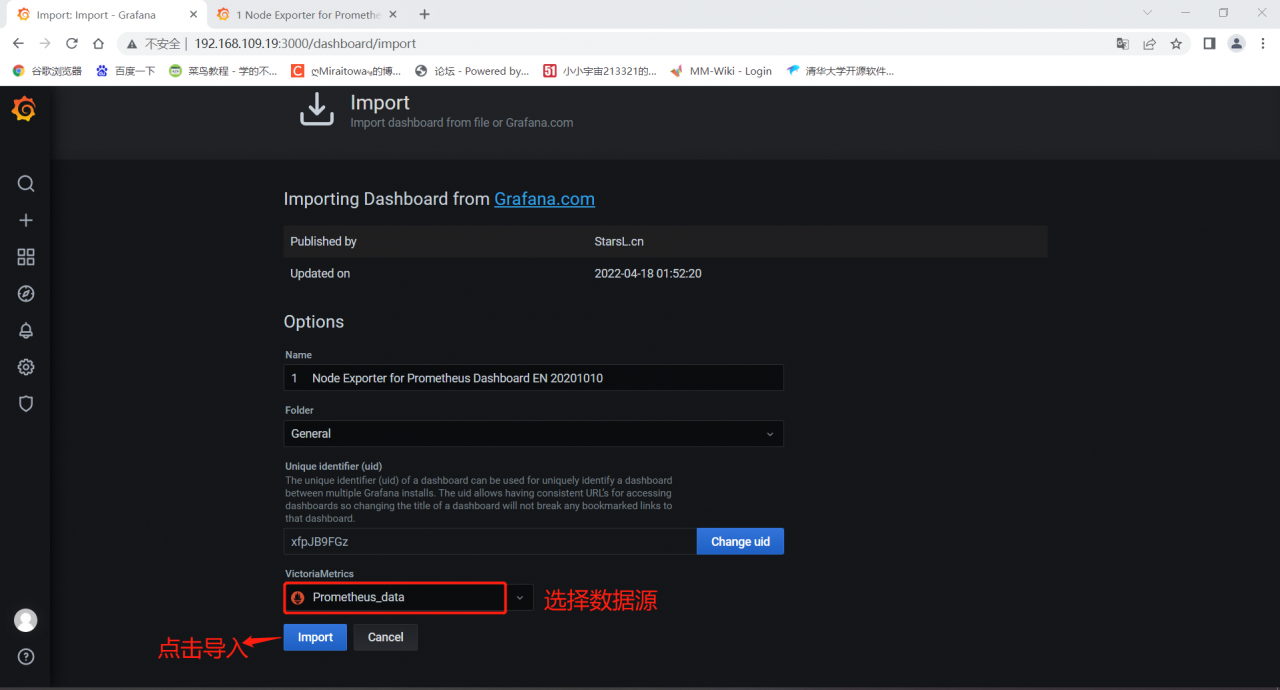
Task: Click the blue Import button
Action: pyautogui.click(x=315, y=637)
